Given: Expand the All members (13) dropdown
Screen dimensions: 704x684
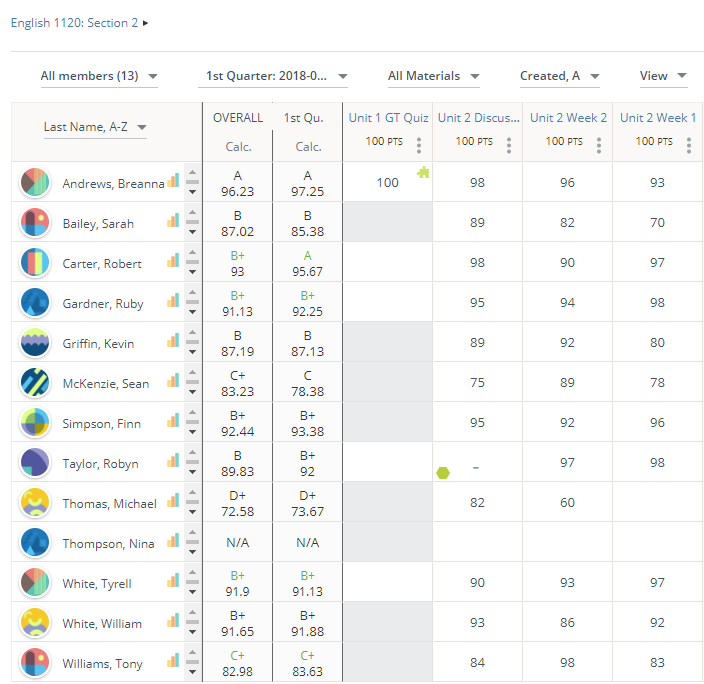Looking at the screenshot, I should click(98, 76).
